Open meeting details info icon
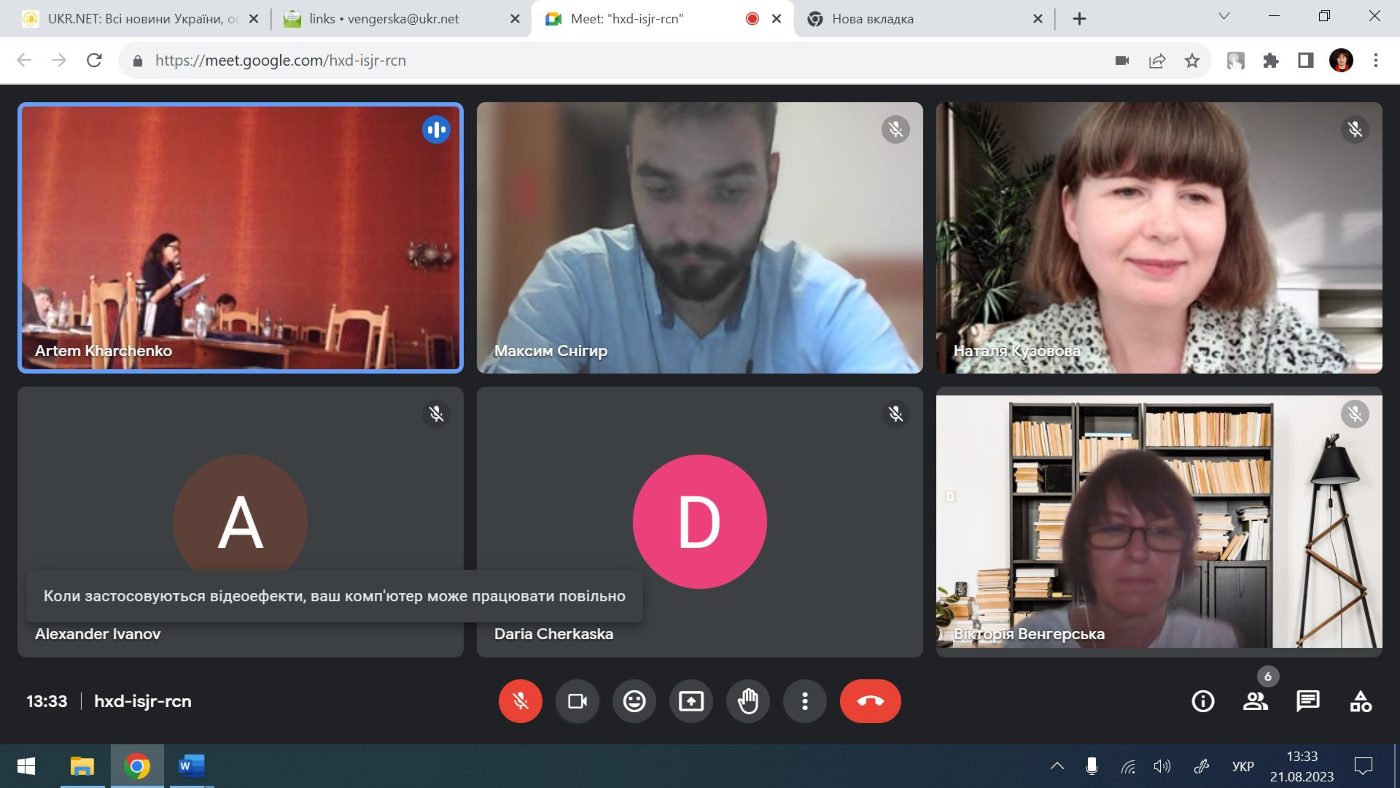1400x788 pixels. tap(1203, 701)
